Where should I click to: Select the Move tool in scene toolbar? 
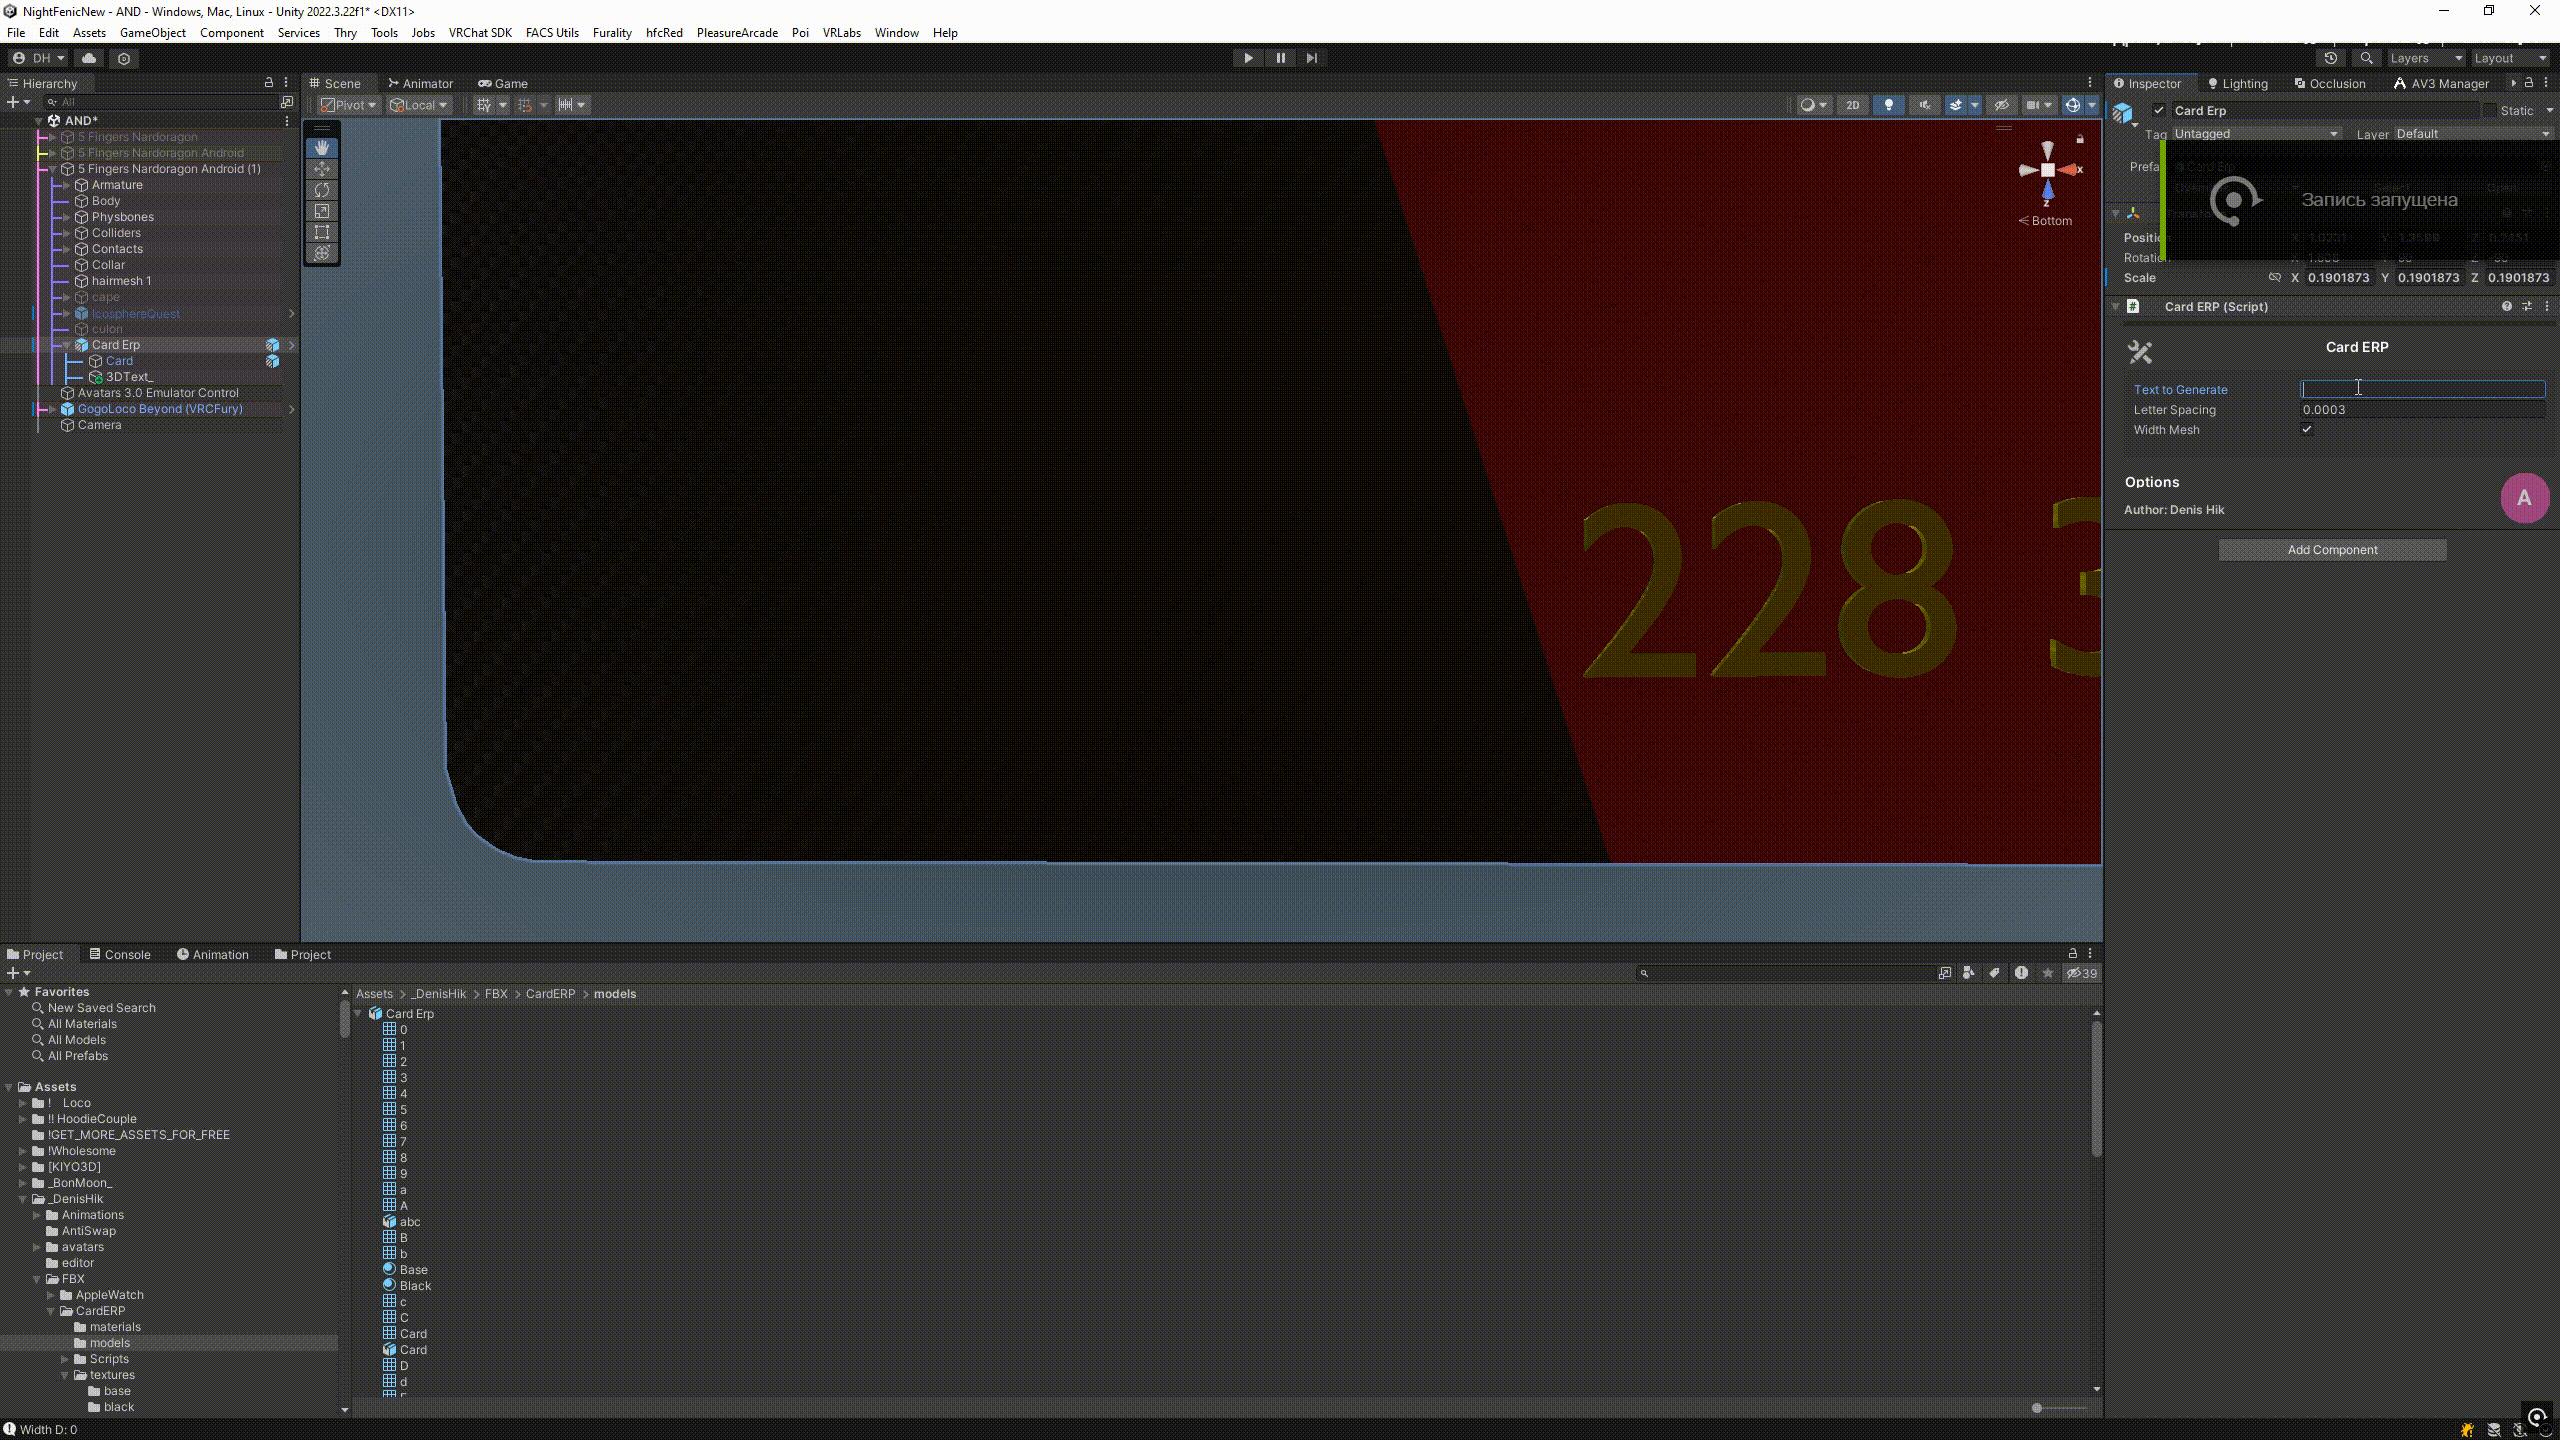(x=321, y=169)
